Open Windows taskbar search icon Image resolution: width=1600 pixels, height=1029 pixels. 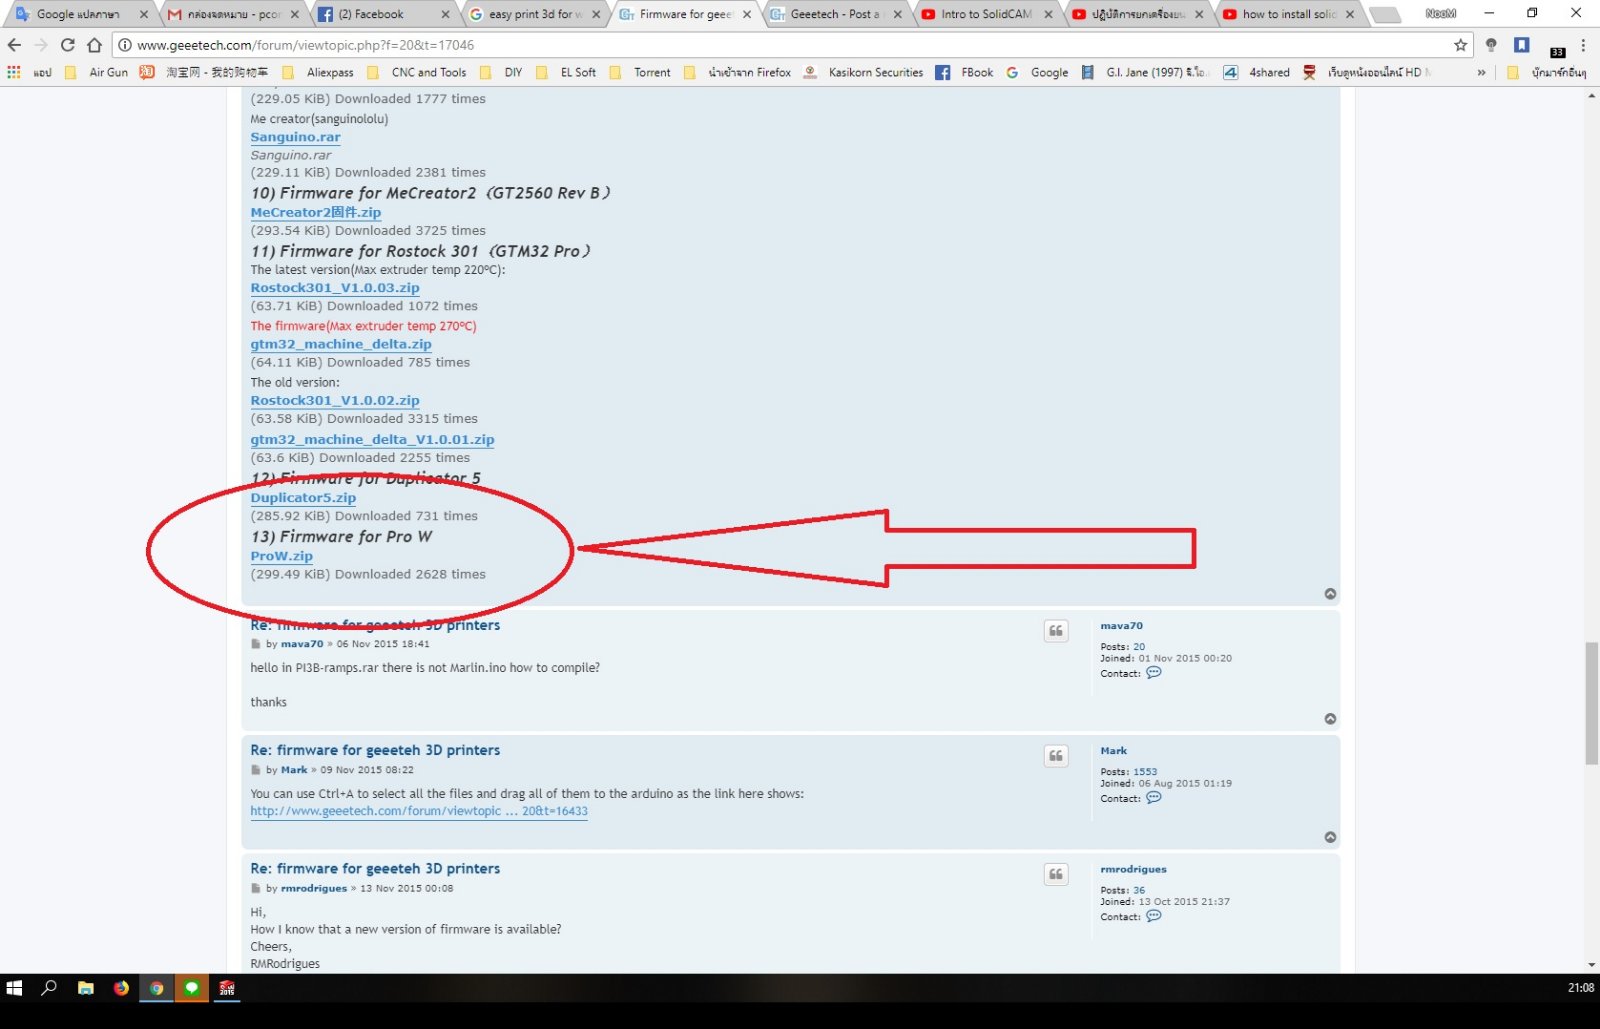pos(49,988)
